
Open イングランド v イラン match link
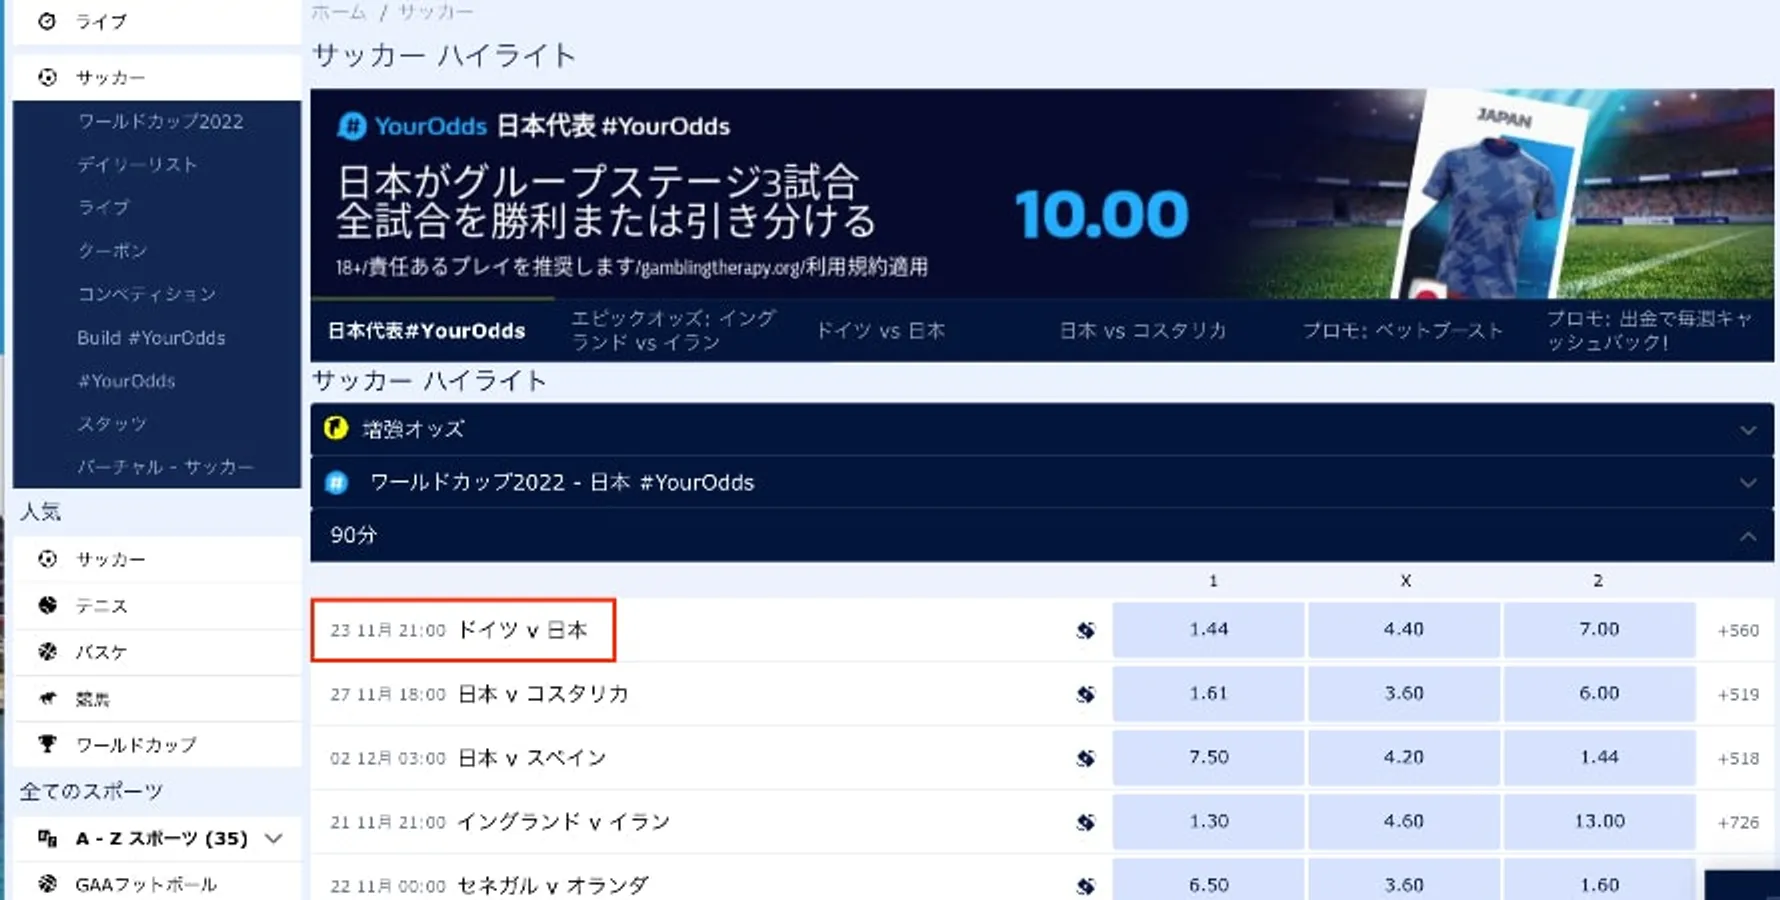point(564,822)
